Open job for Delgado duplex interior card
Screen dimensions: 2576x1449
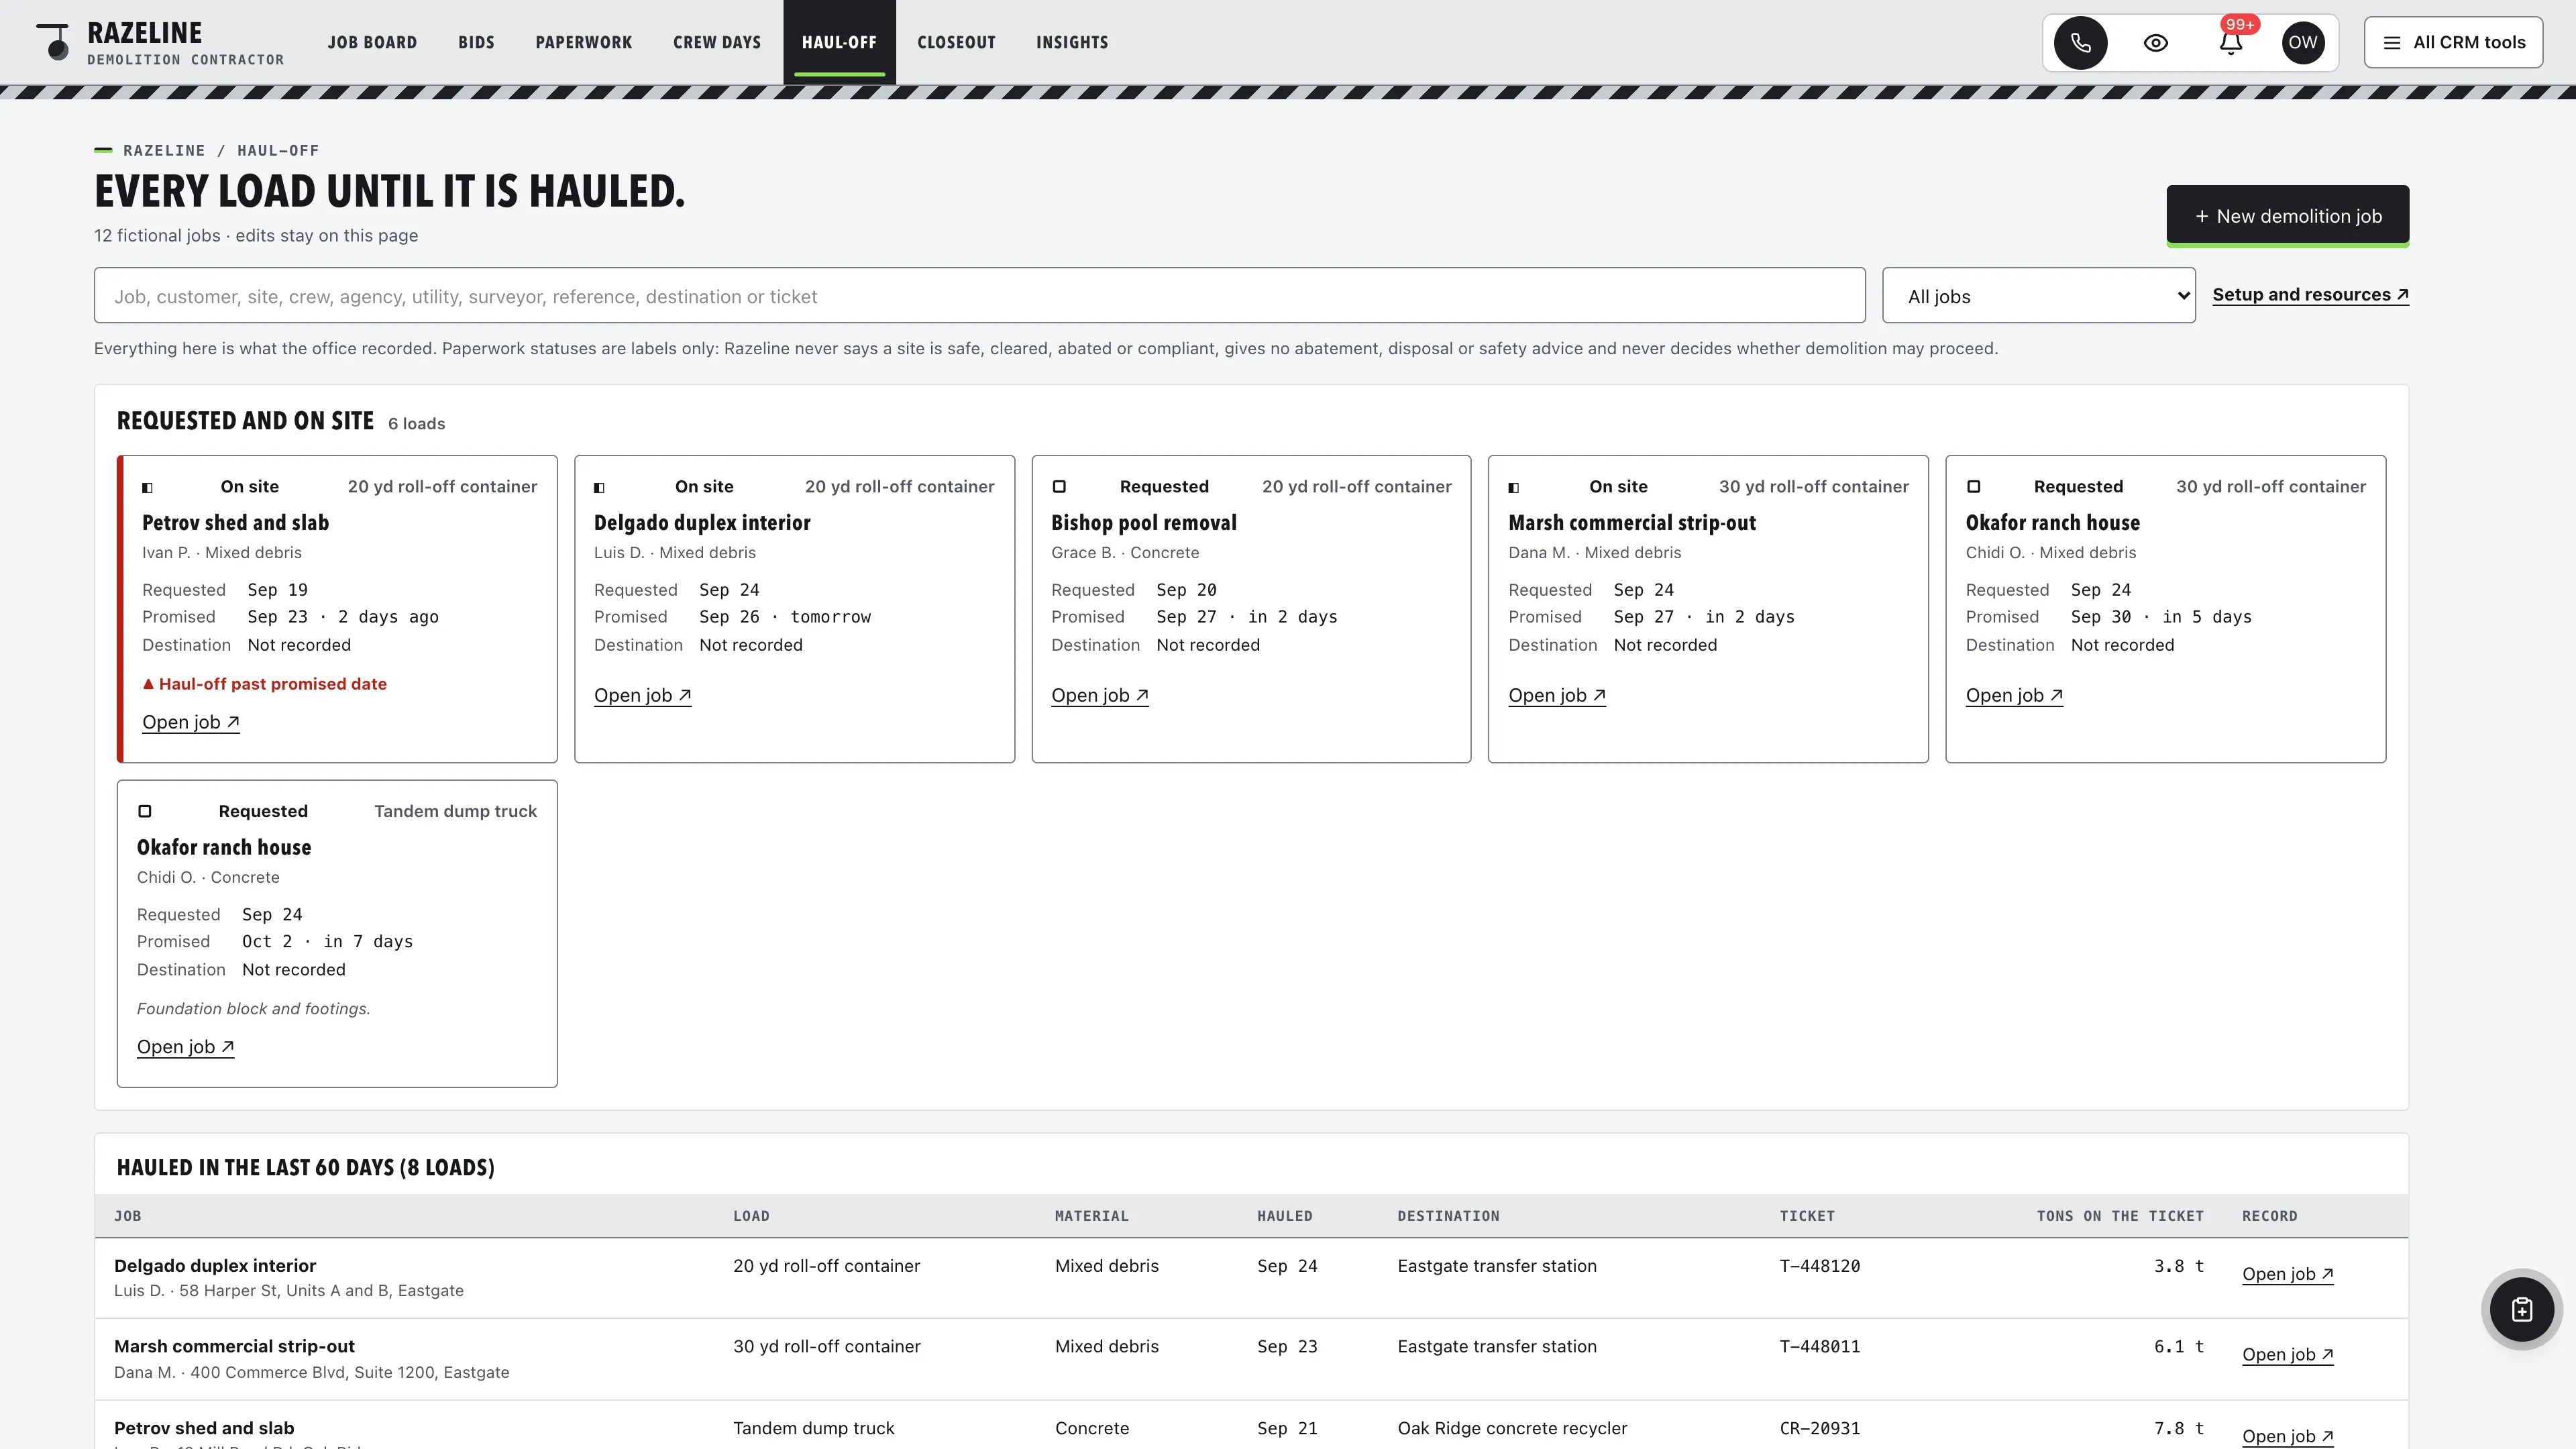tap(642, 695)
